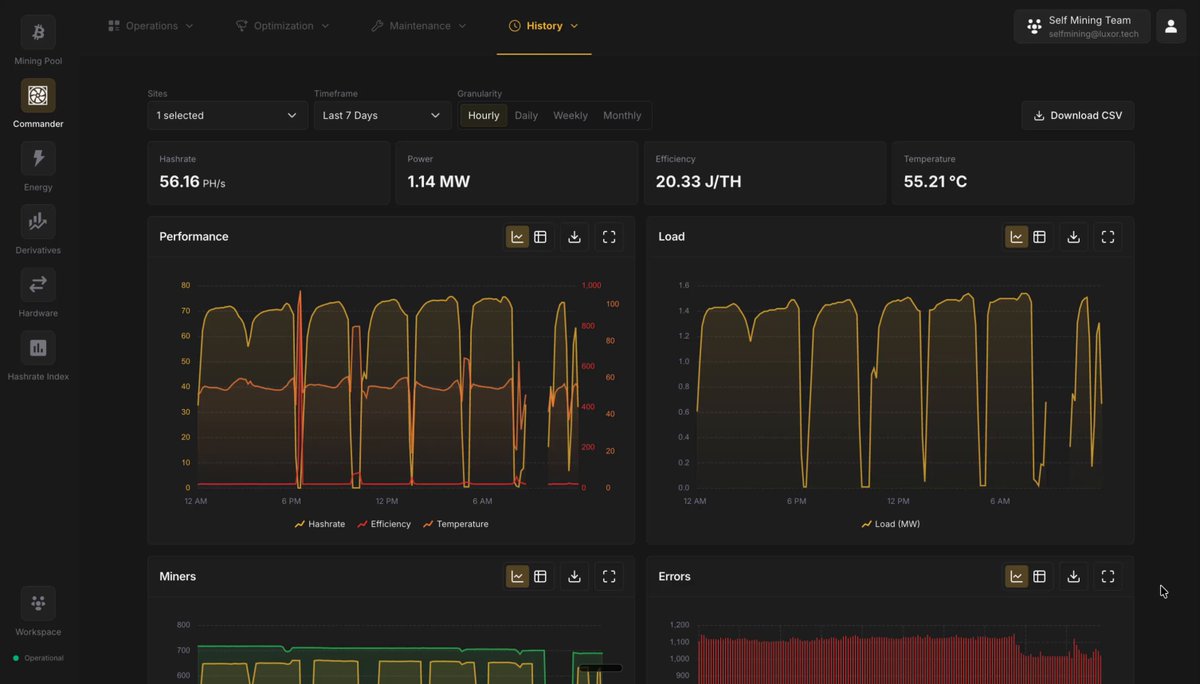
Task: Expand Errors chart to fullscreen
Action: click(1108, 576)
